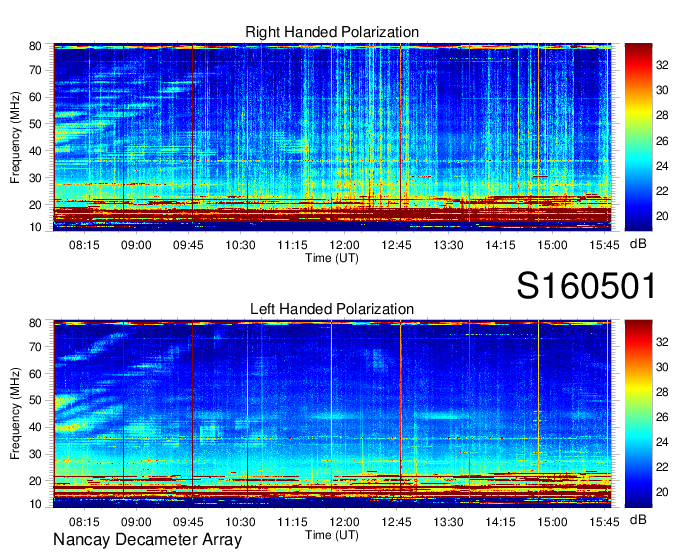Click the 26 value on Right Handed colorbar
This screenshot has height=552, width=680.
coord(662,141)
